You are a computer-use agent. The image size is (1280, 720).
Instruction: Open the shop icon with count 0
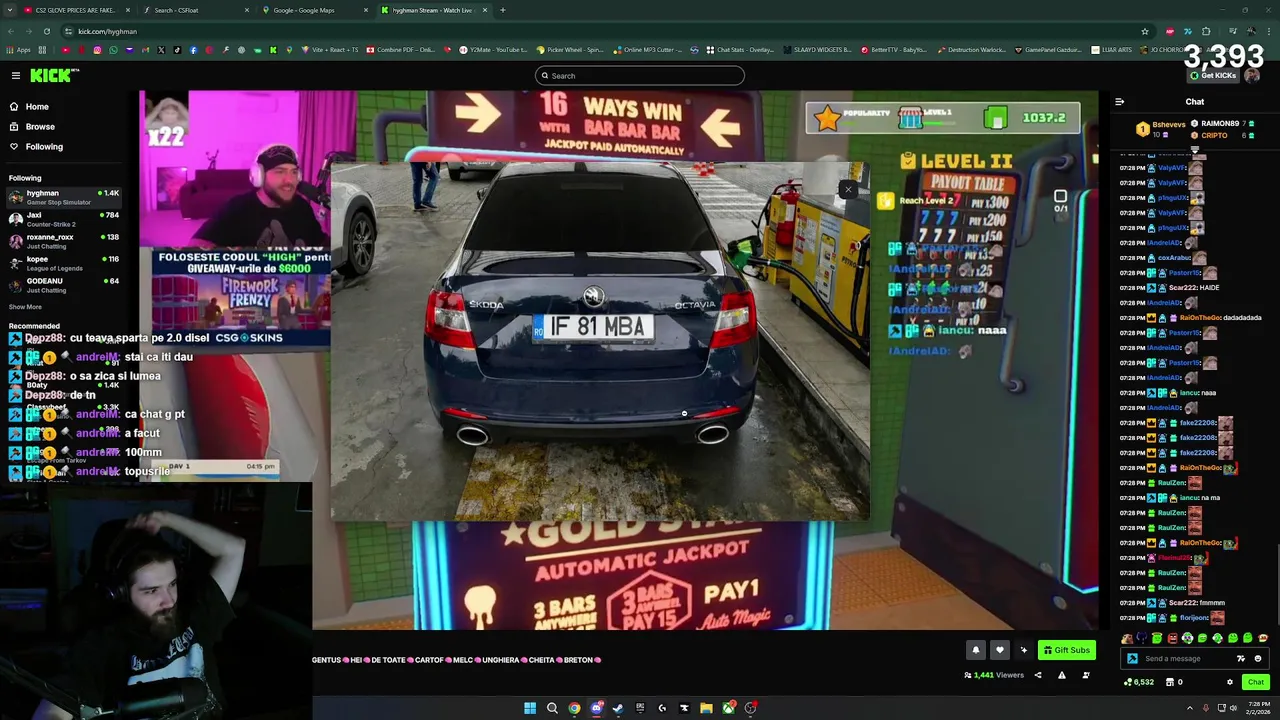coord(1174,682)
